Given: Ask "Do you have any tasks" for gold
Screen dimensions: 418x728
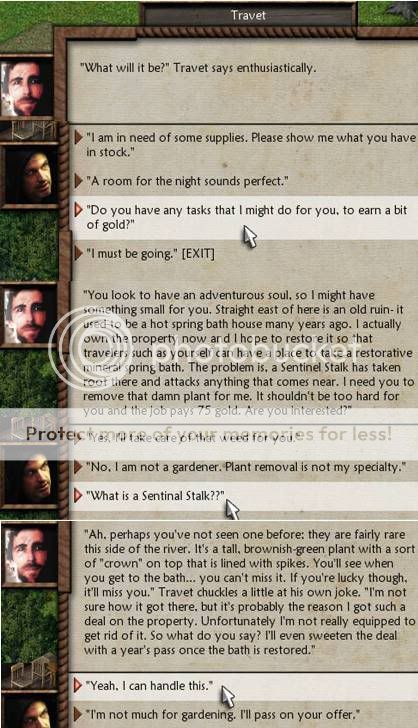Looking at the screenshot, I should [247, 217].
